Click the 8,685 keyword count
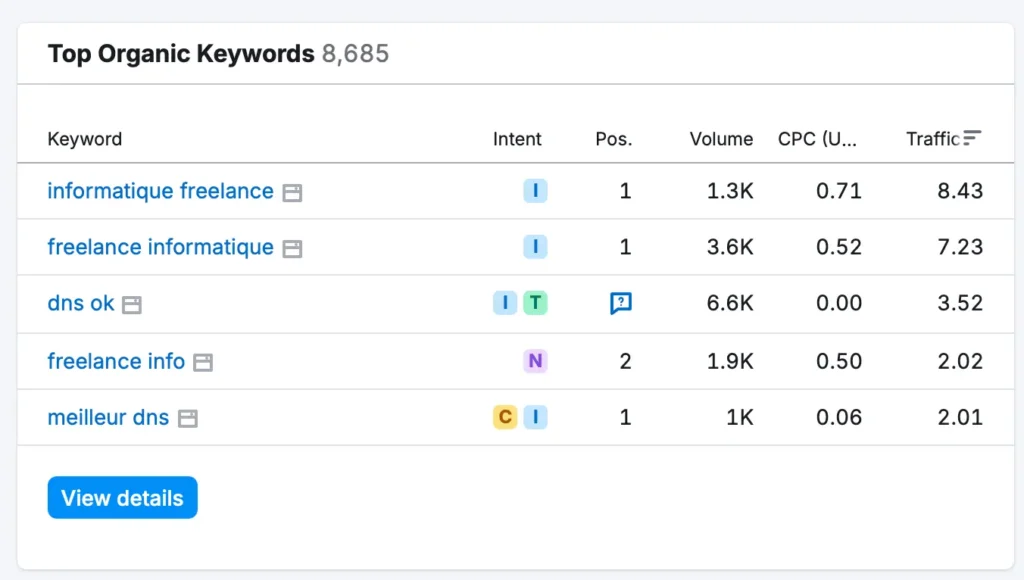This screenshot has width=1024, height=580. 355,54
